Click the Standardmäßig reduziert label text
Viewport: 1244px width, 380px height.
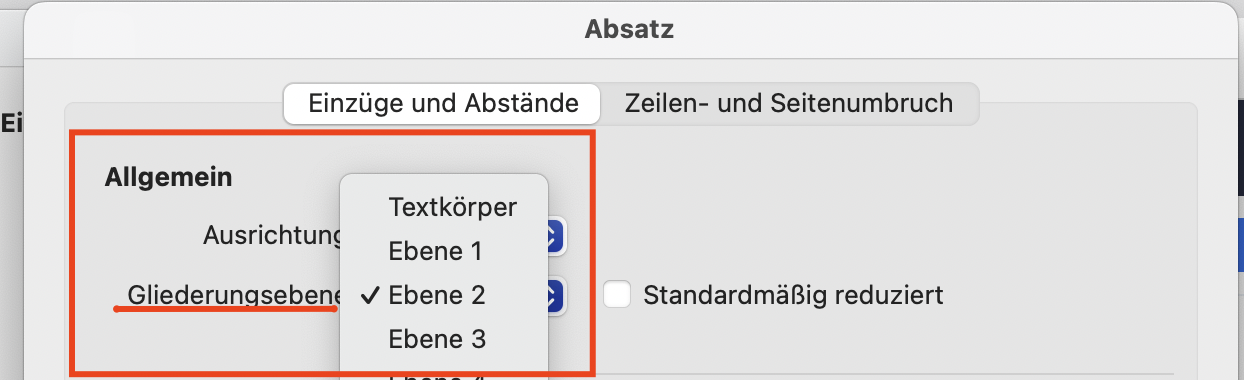(793, 295)
